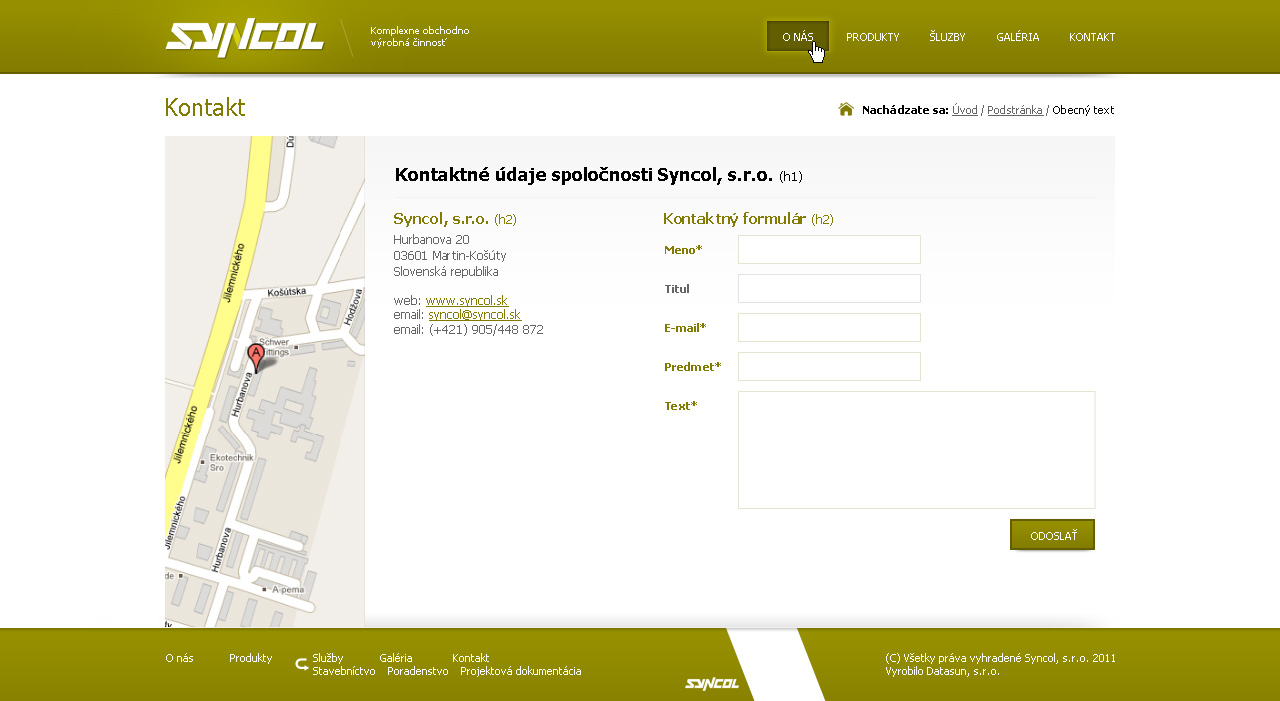Viewport: 1280px width, 701px height.
Task: Click the home icon in breadcrumb
Action: click(846, 109)
